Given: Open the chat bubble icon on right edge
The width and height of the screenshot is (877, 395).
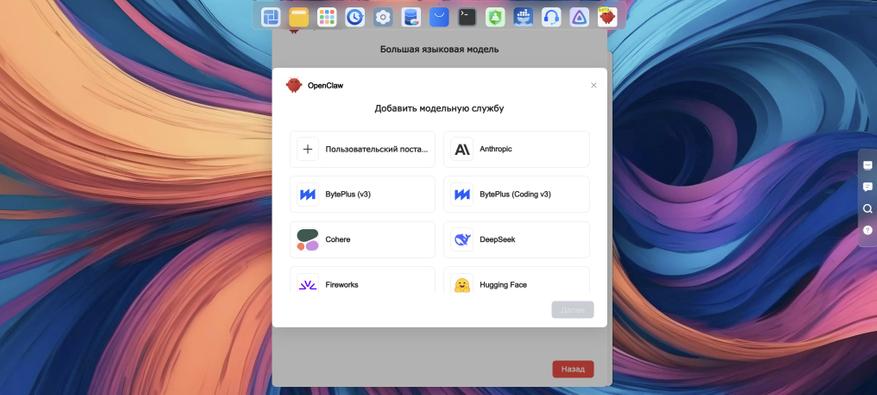Looking at the screenshot, I should tap(867, 187).
